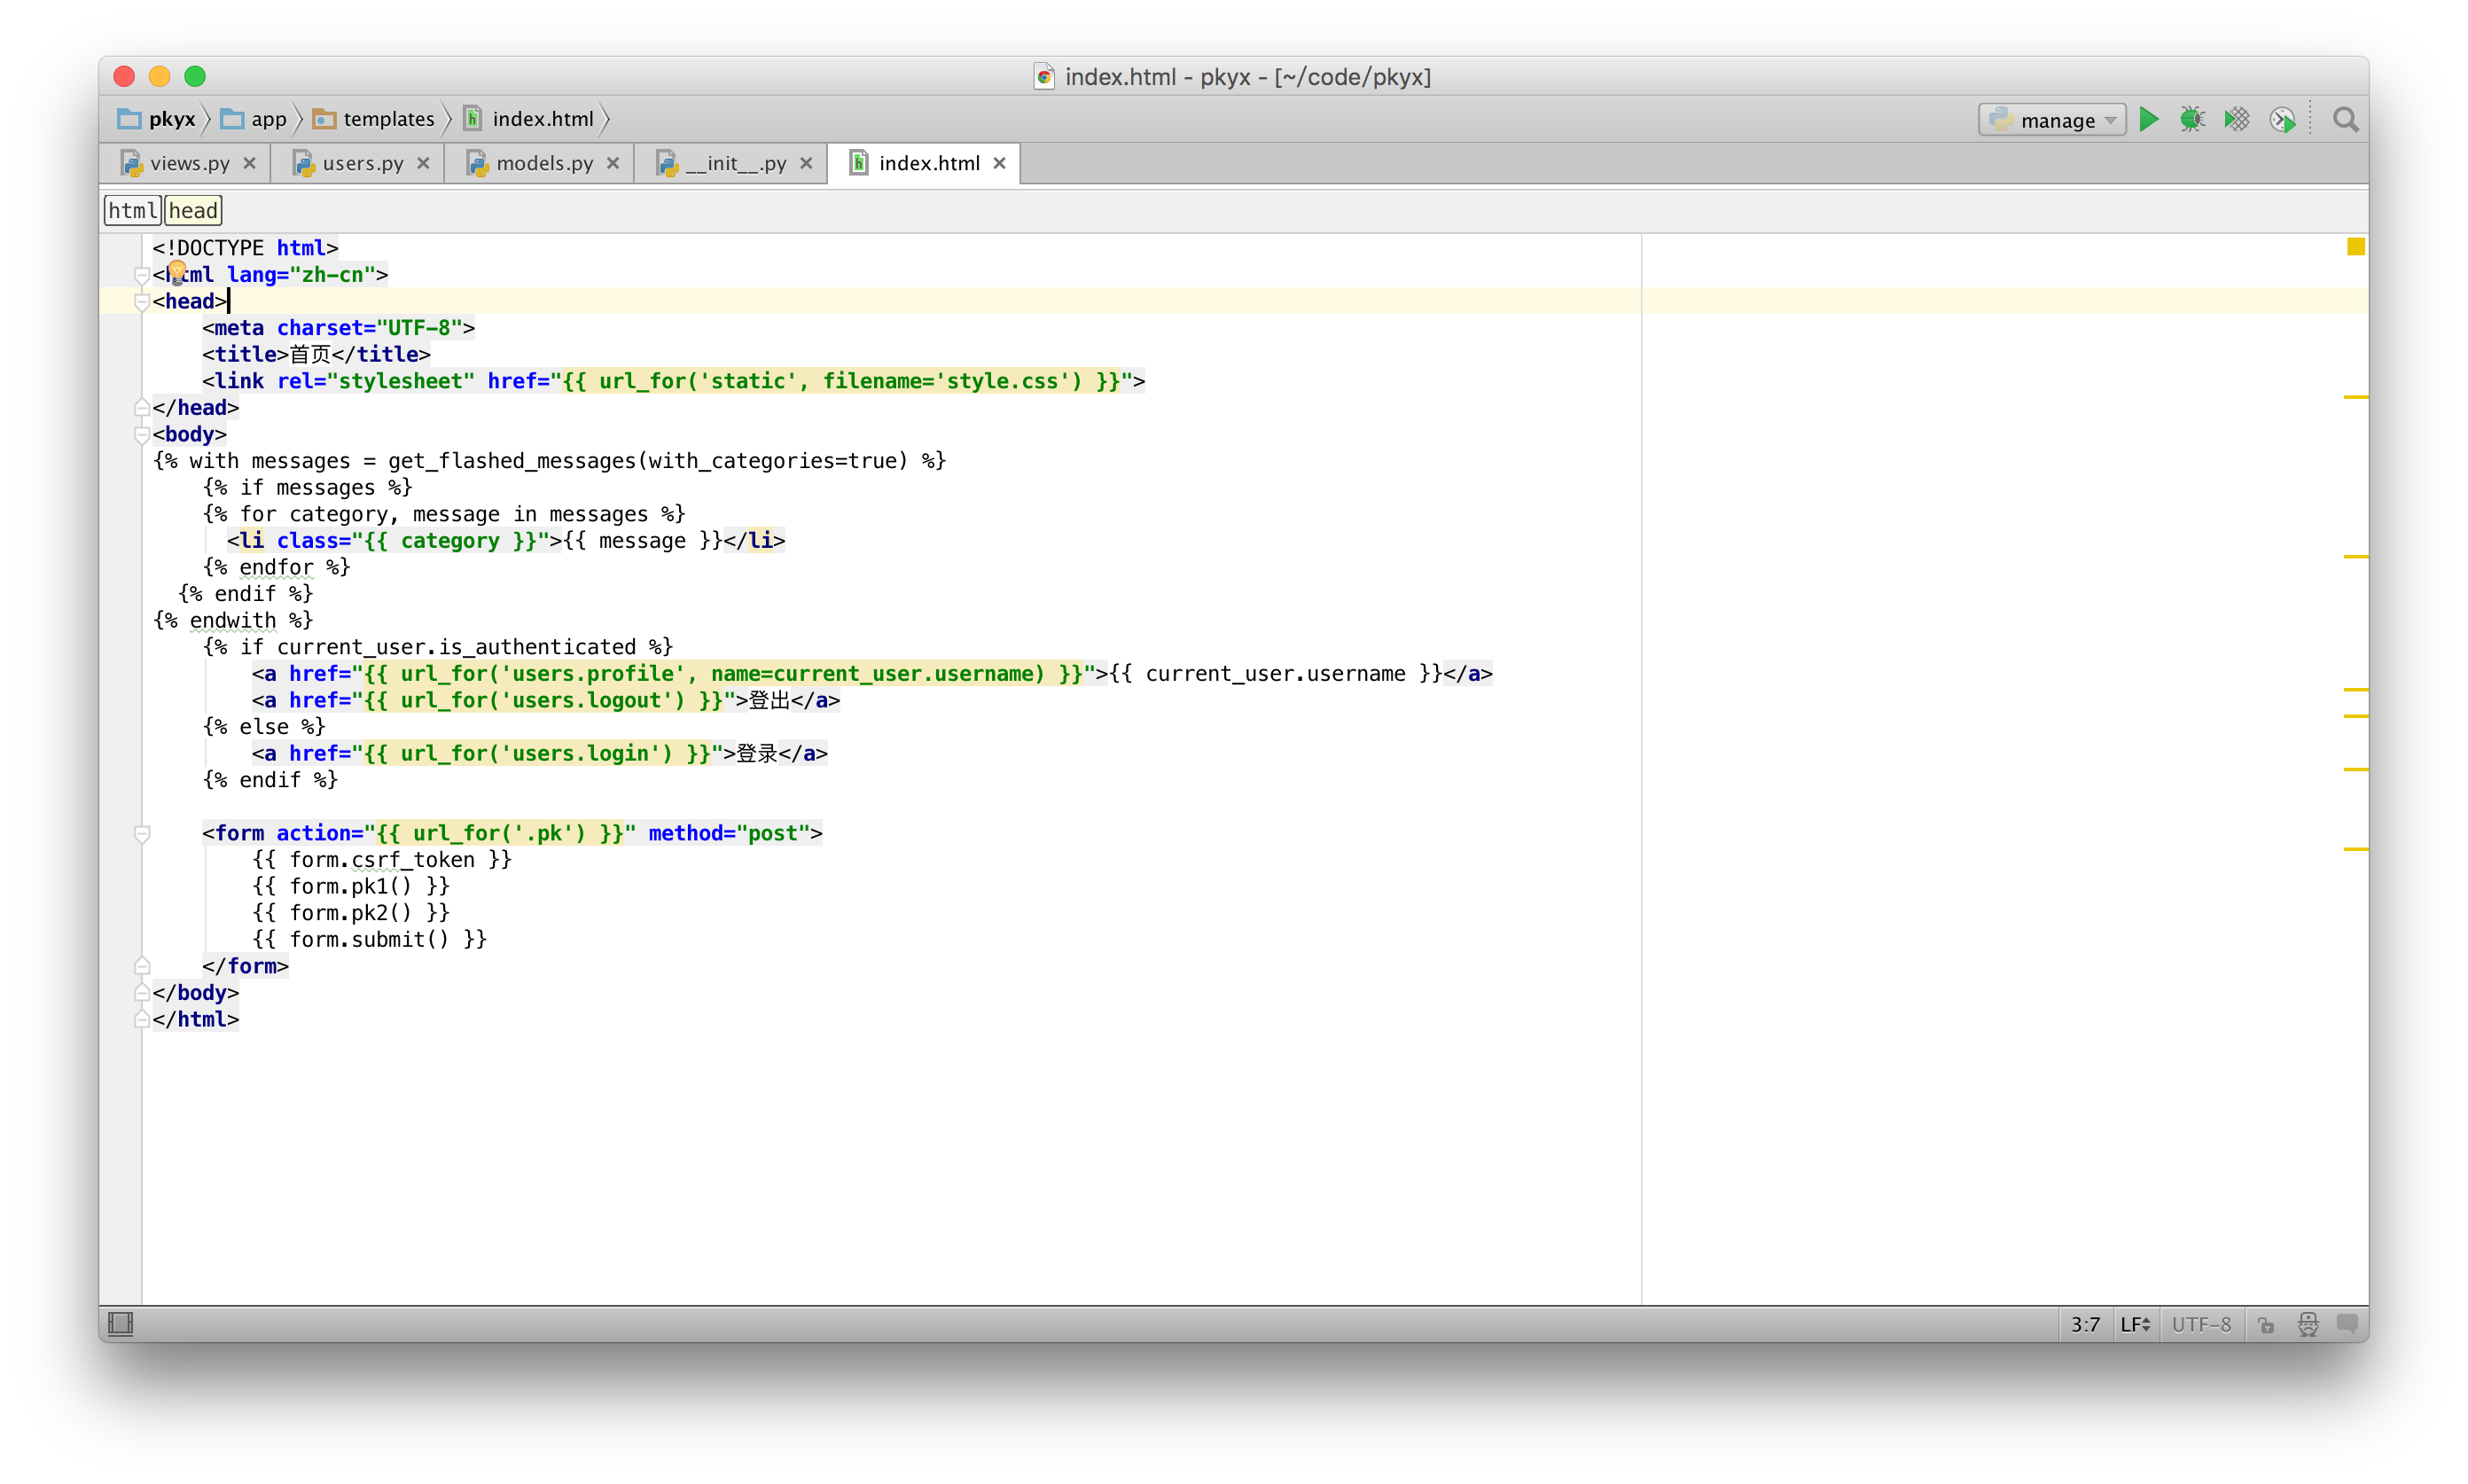Open Search Everywhere magnifier
Screen dimensions: 2468x1484
[2345, 120]
